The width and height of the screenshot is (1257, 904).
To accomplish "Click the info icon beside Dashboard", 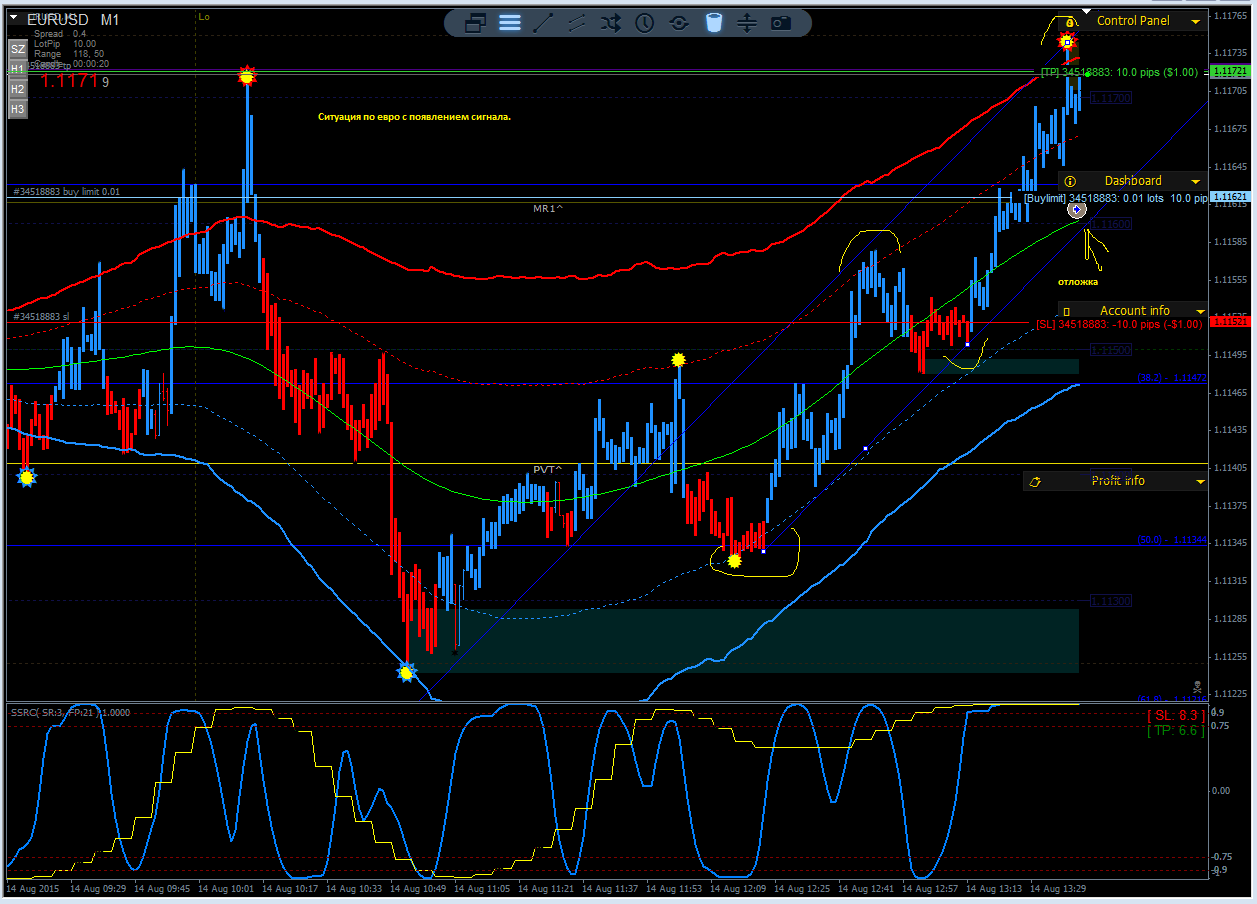I will (1070, 181).
